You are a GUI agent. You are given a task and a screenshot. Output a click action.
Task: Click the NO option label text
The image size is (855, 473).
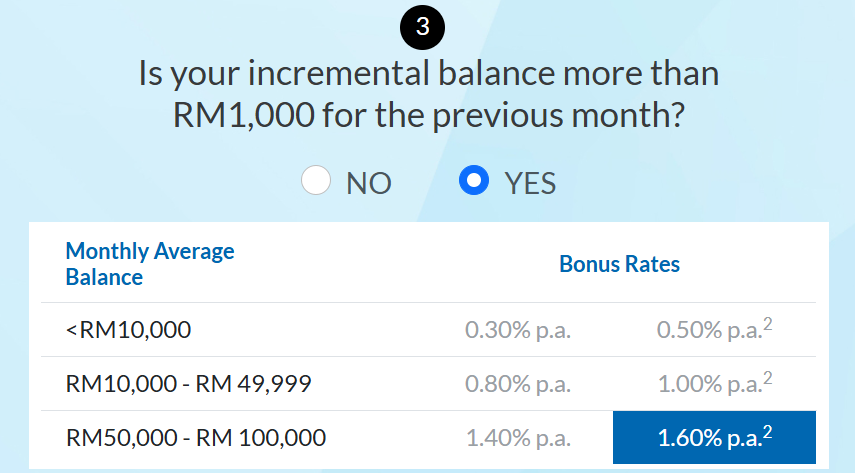pos(369,183)
